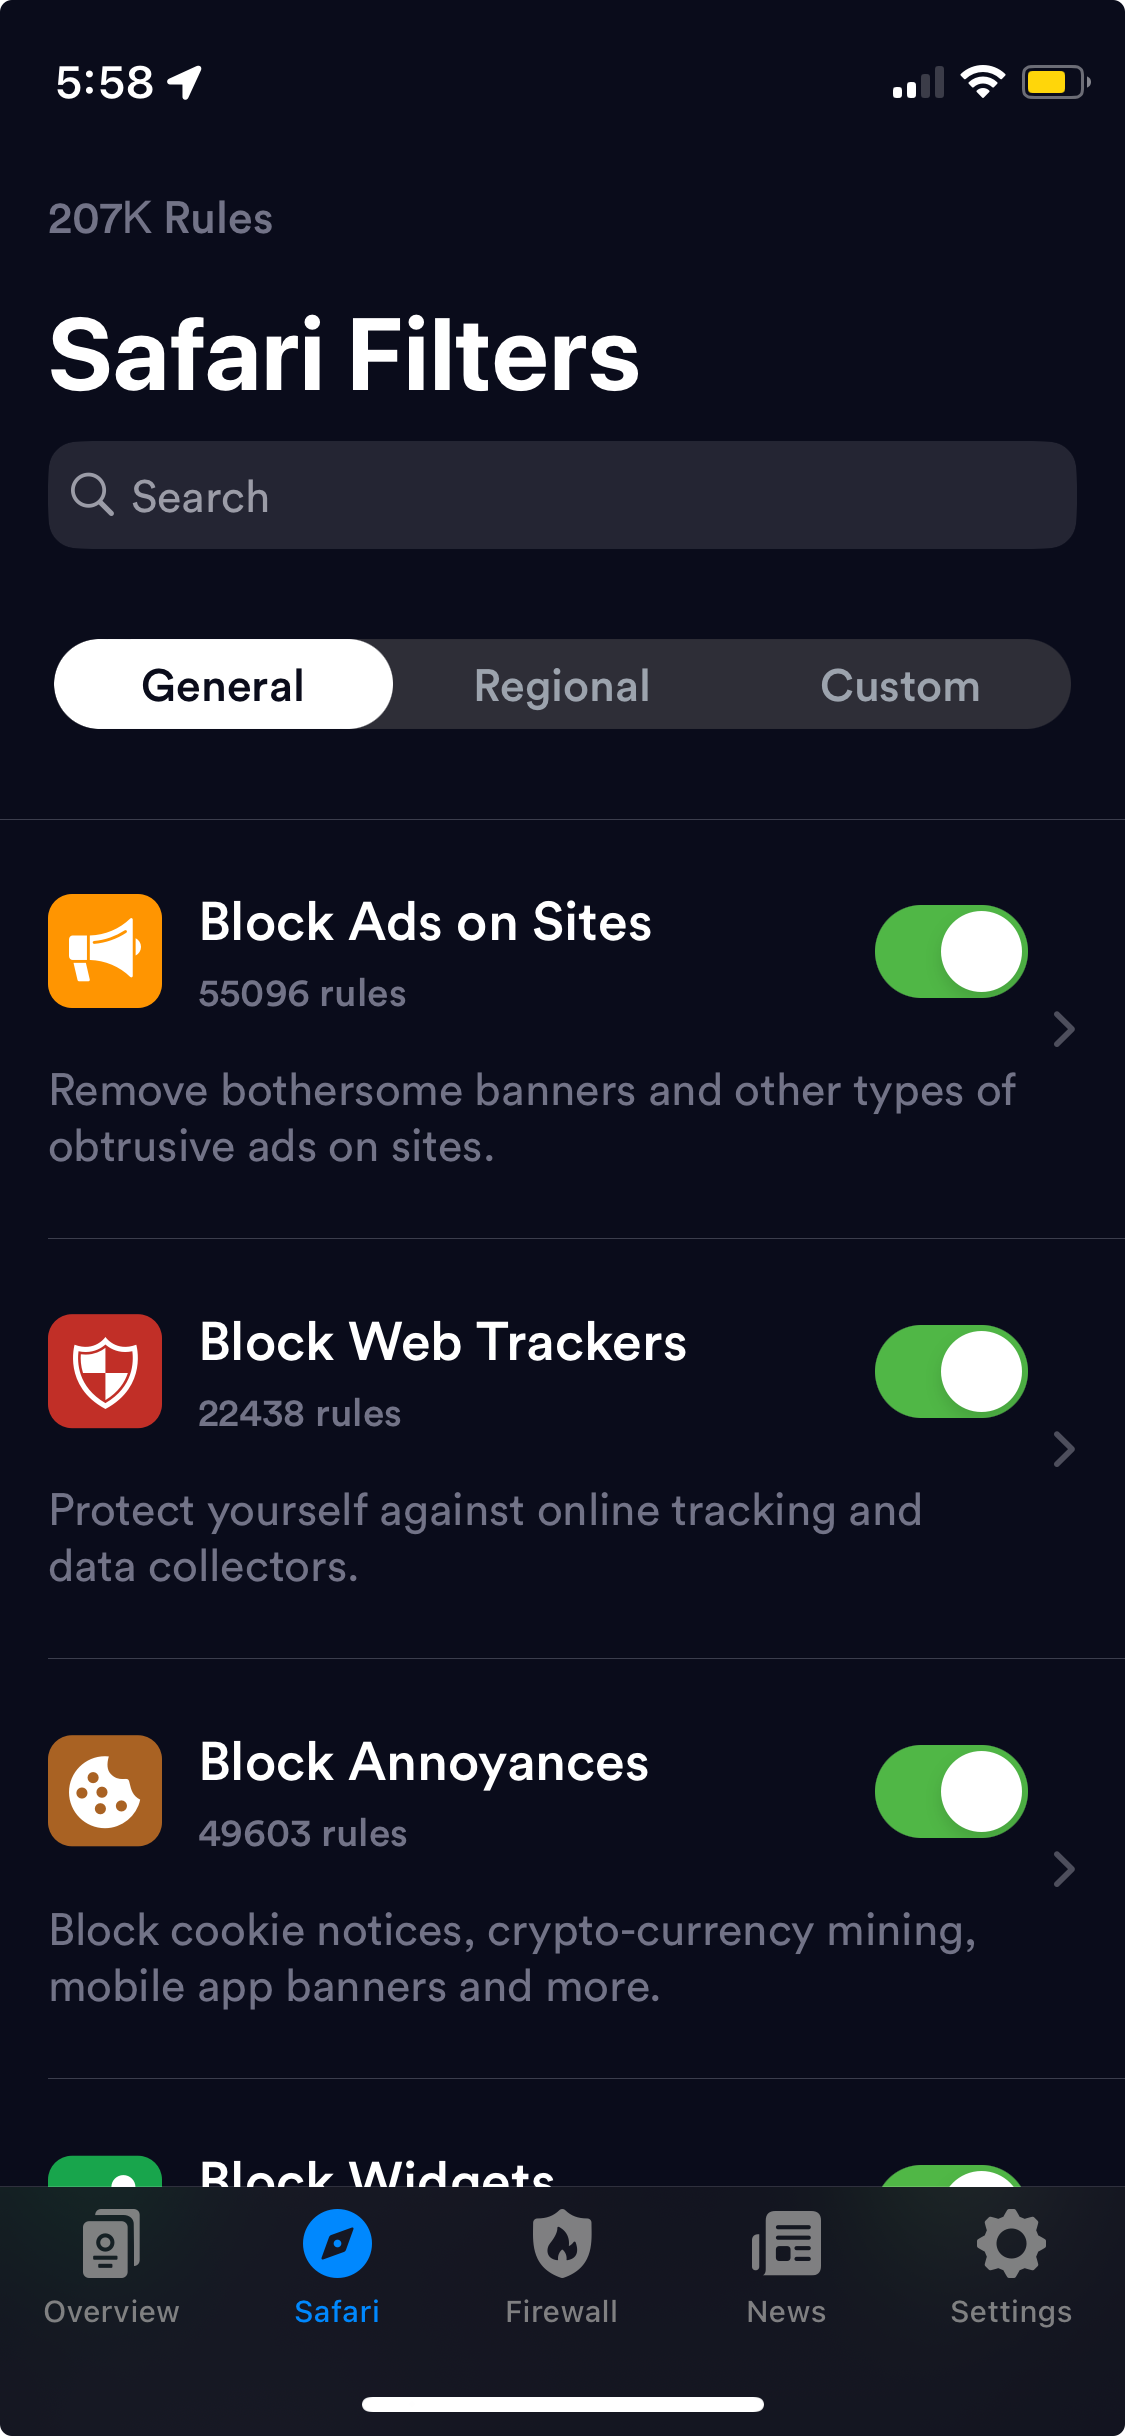Click the Search filters field
The width and height of the screenshot is (1125, 2436).
click(x=562, y=496)
